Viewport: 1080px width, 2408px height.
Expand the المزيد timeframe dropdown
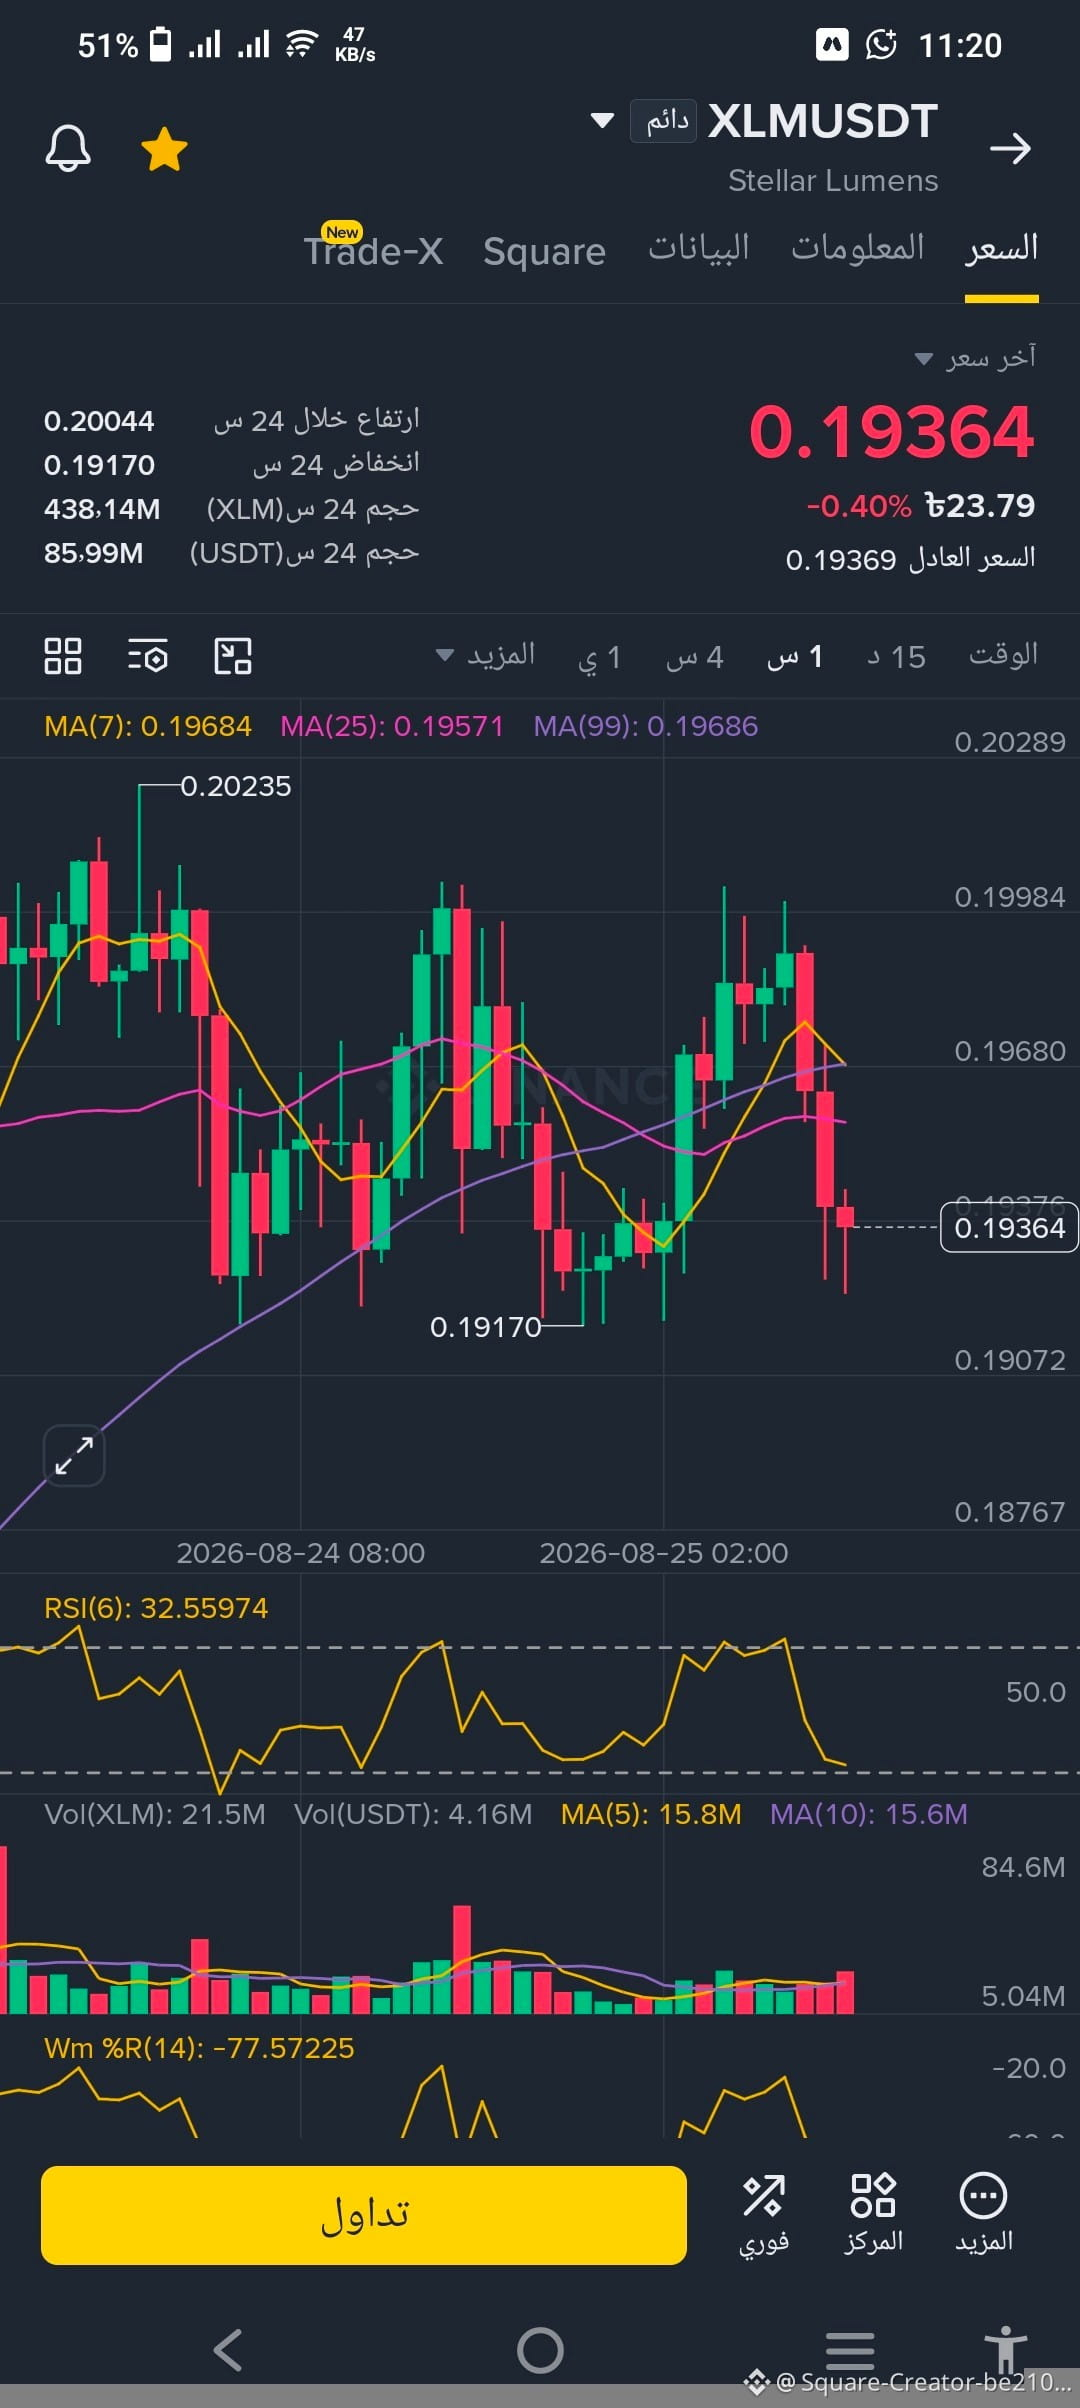tap(486, 656)
